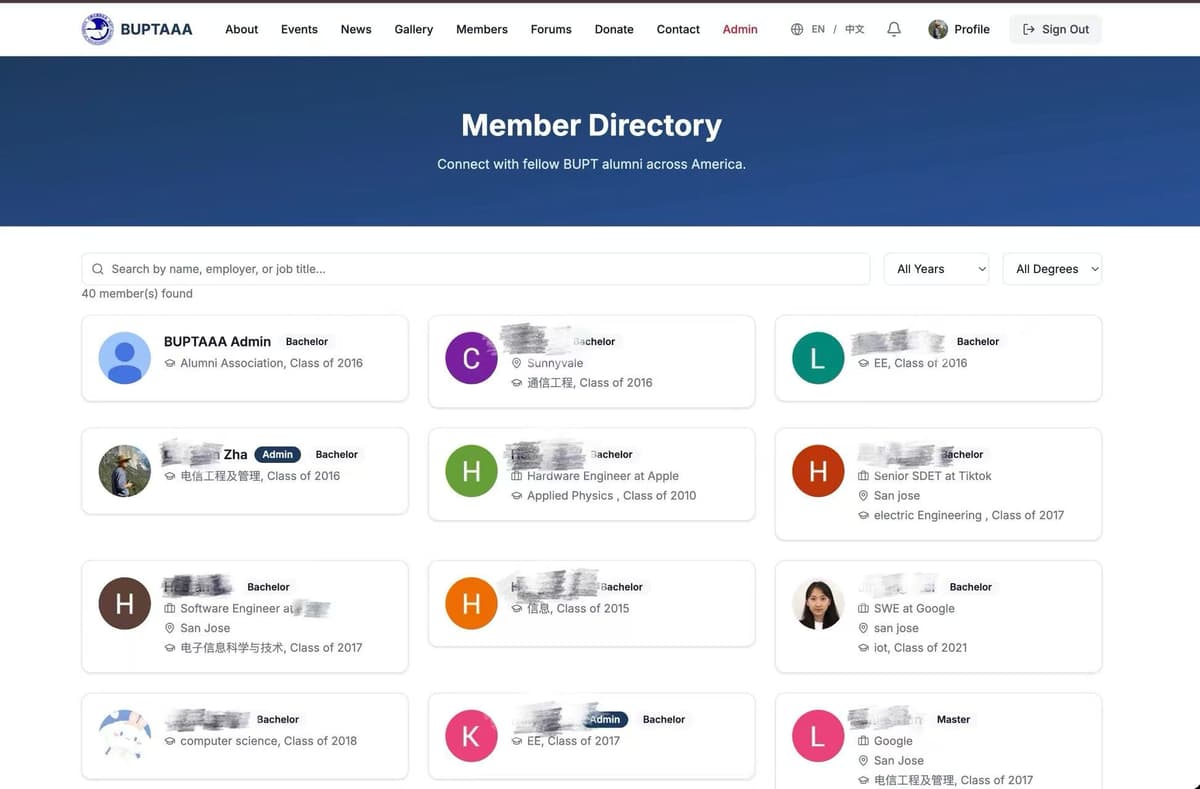1200x789 pixels.
Task: Click the magnifier icon in search box
Action: click(x=98, y=269)
